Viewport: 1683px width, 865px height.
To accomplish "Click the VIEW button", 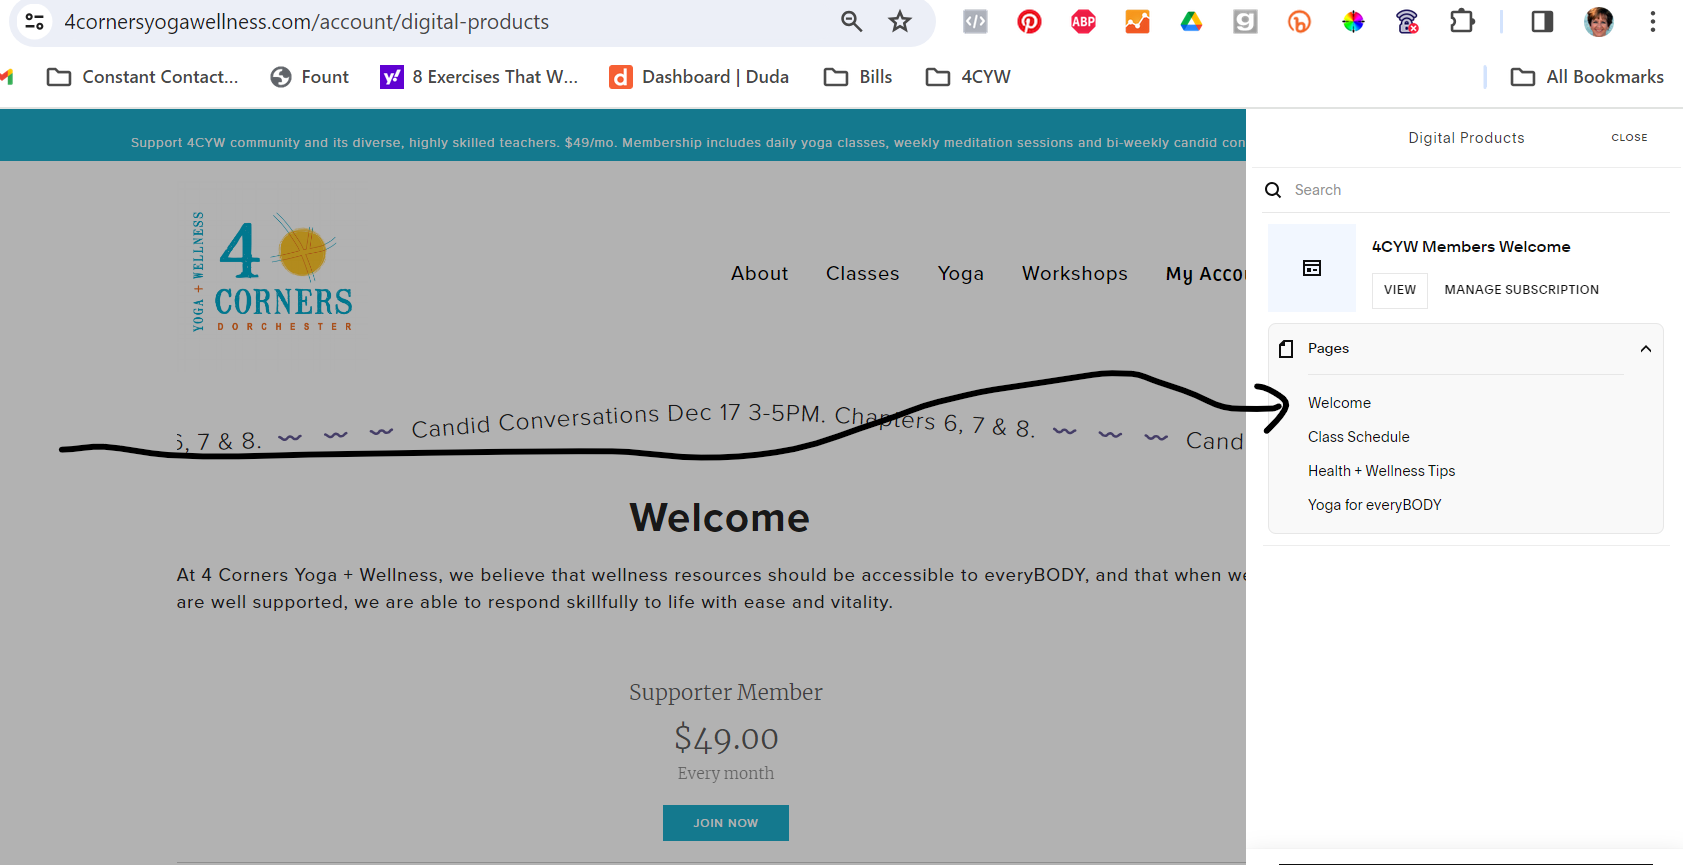I will point(1400,290).
